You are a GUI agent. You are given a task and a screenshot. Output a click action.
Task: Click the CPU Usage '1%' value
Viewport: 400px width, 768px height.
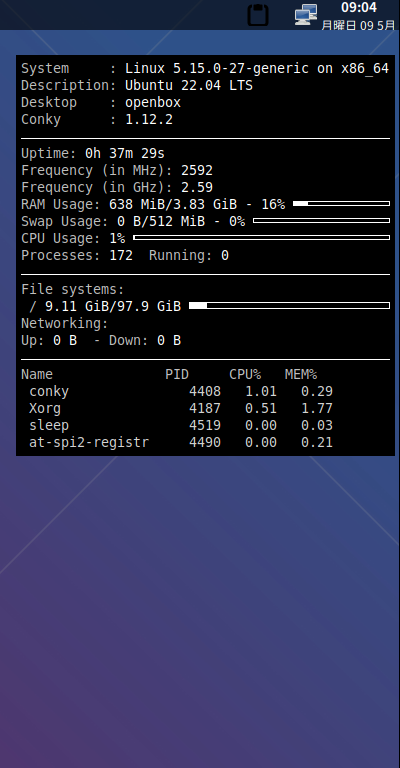pyautogui.click(x=117, y=239)
